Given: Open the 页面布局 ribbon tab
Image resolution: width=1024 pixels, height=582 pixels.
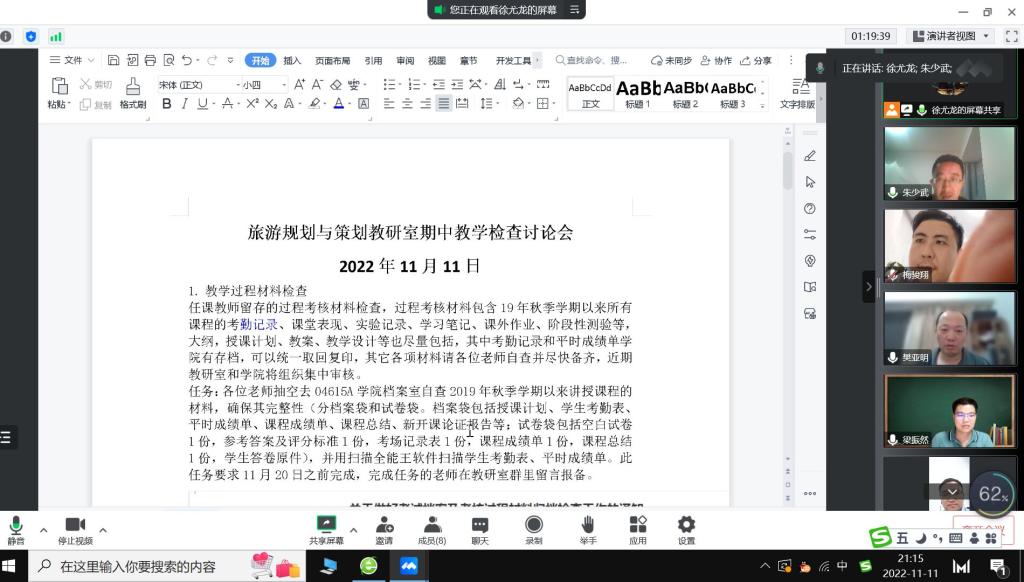Looking at the screenshot, I should (333, 60).
